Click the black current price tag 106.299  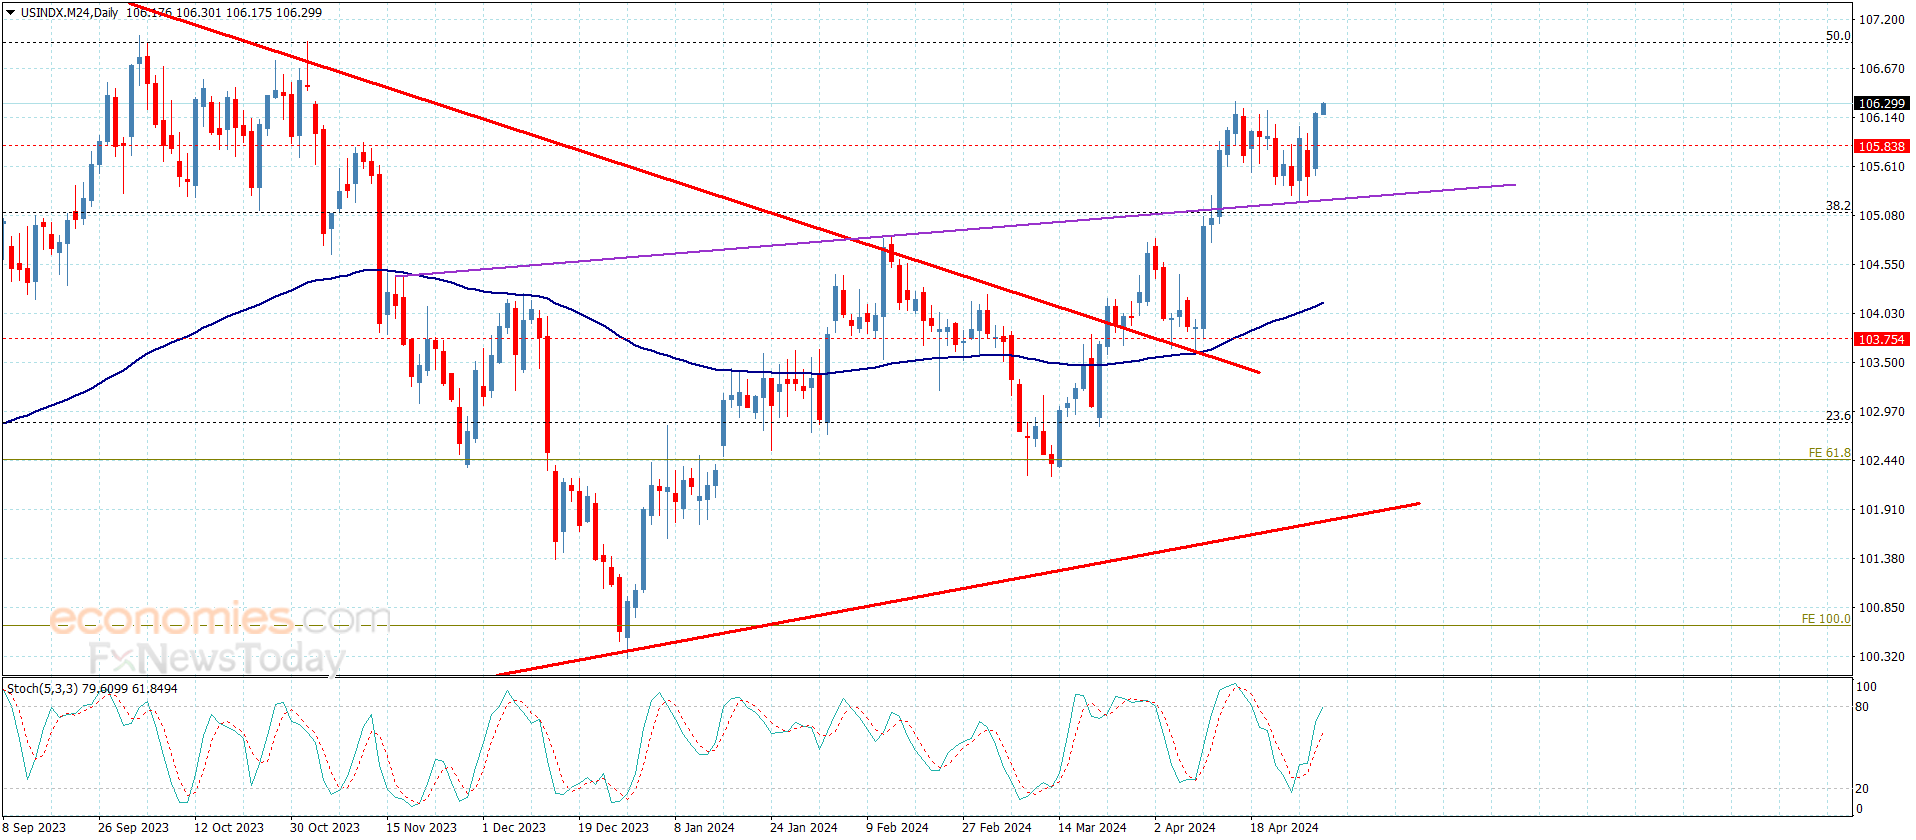(1881, 103)
